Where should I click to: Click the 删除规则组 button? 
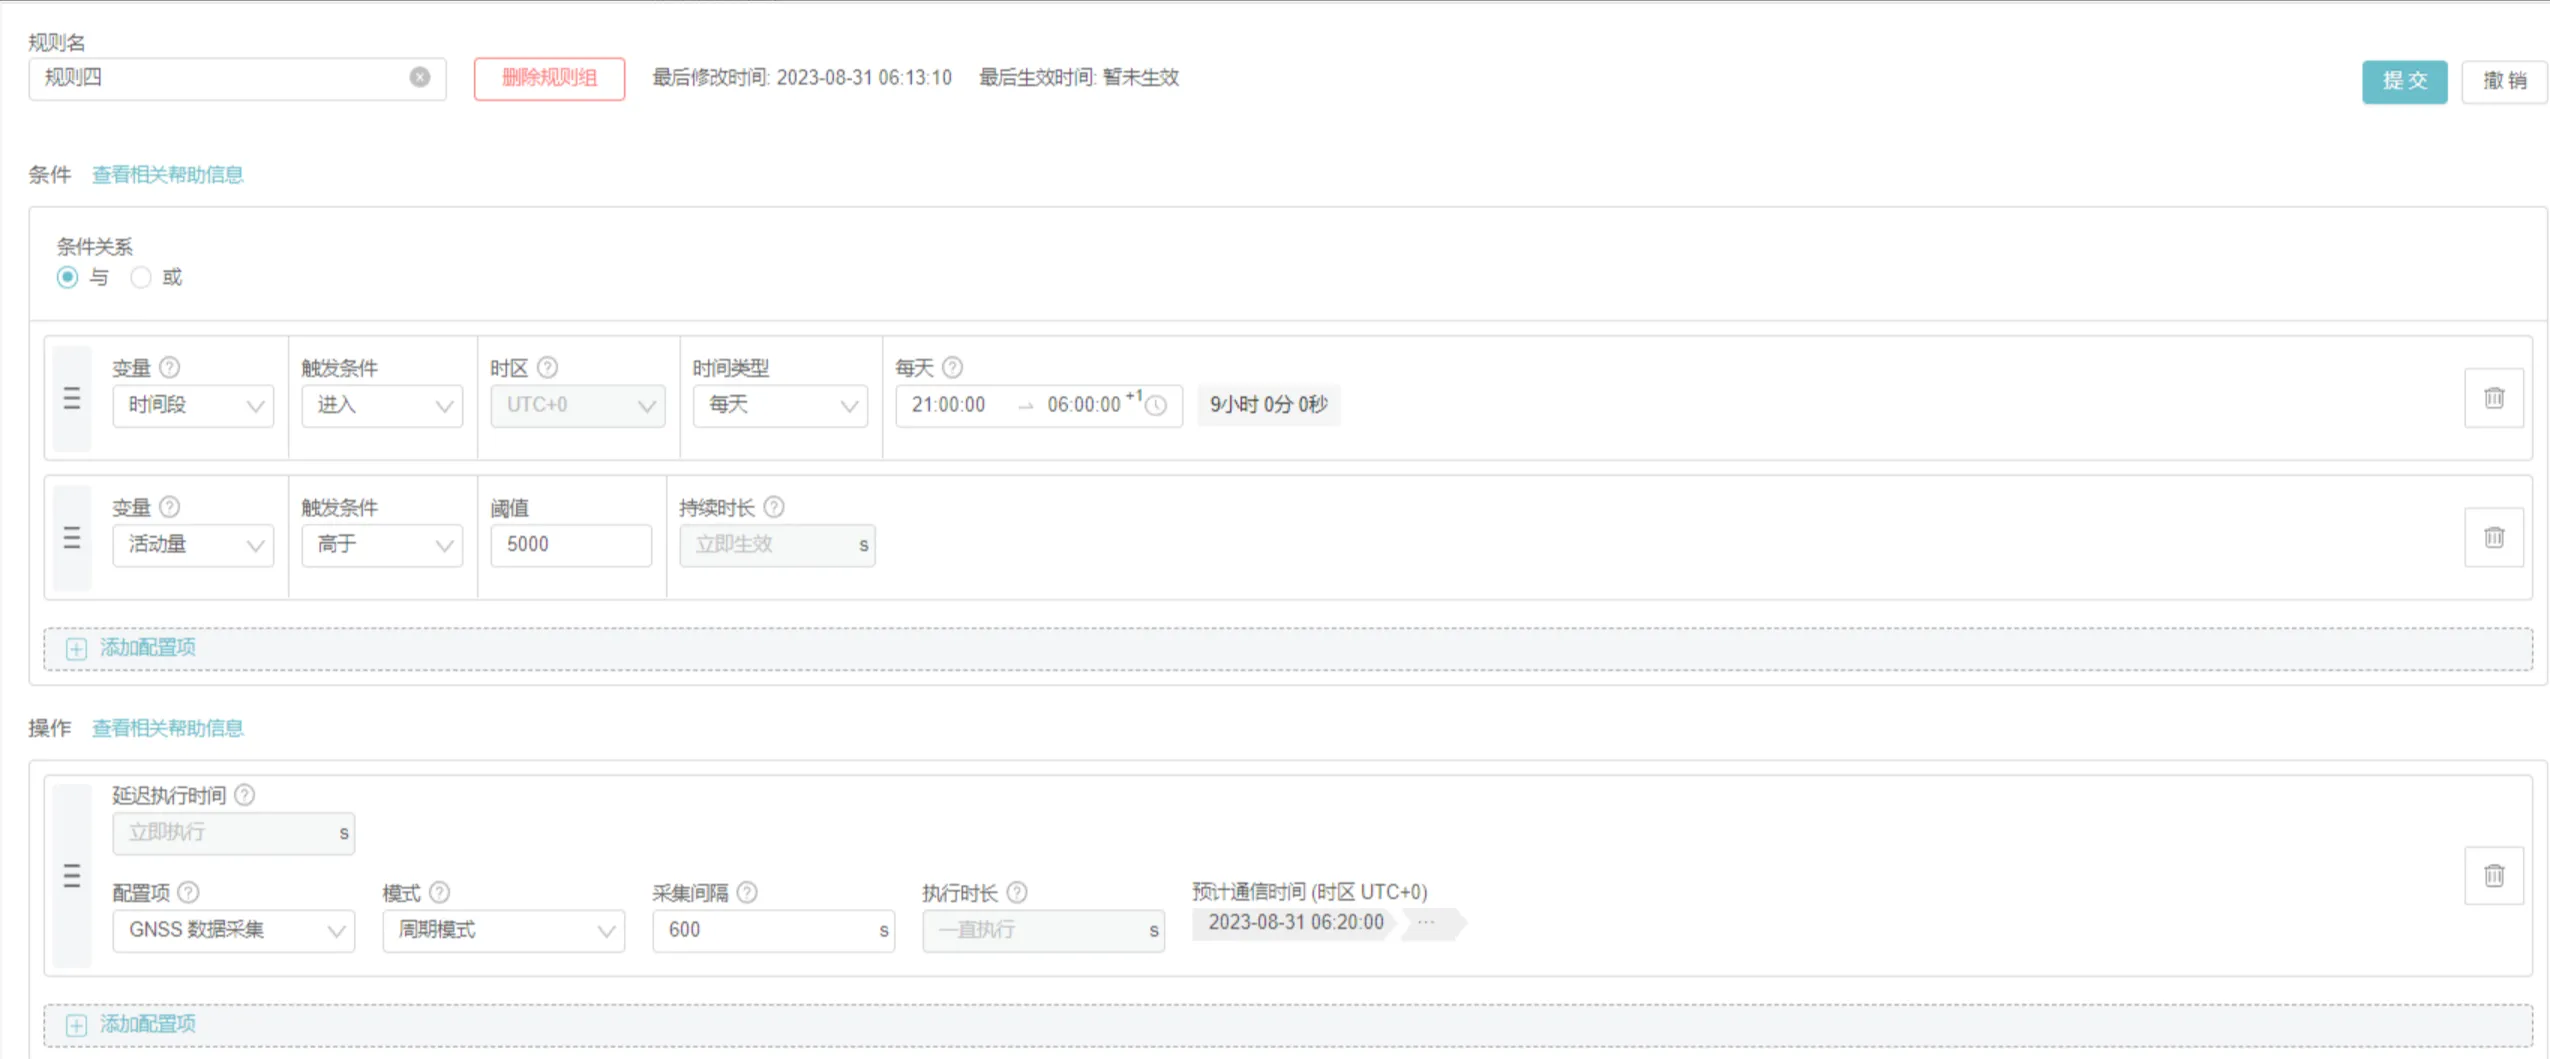tap(549, 79)
